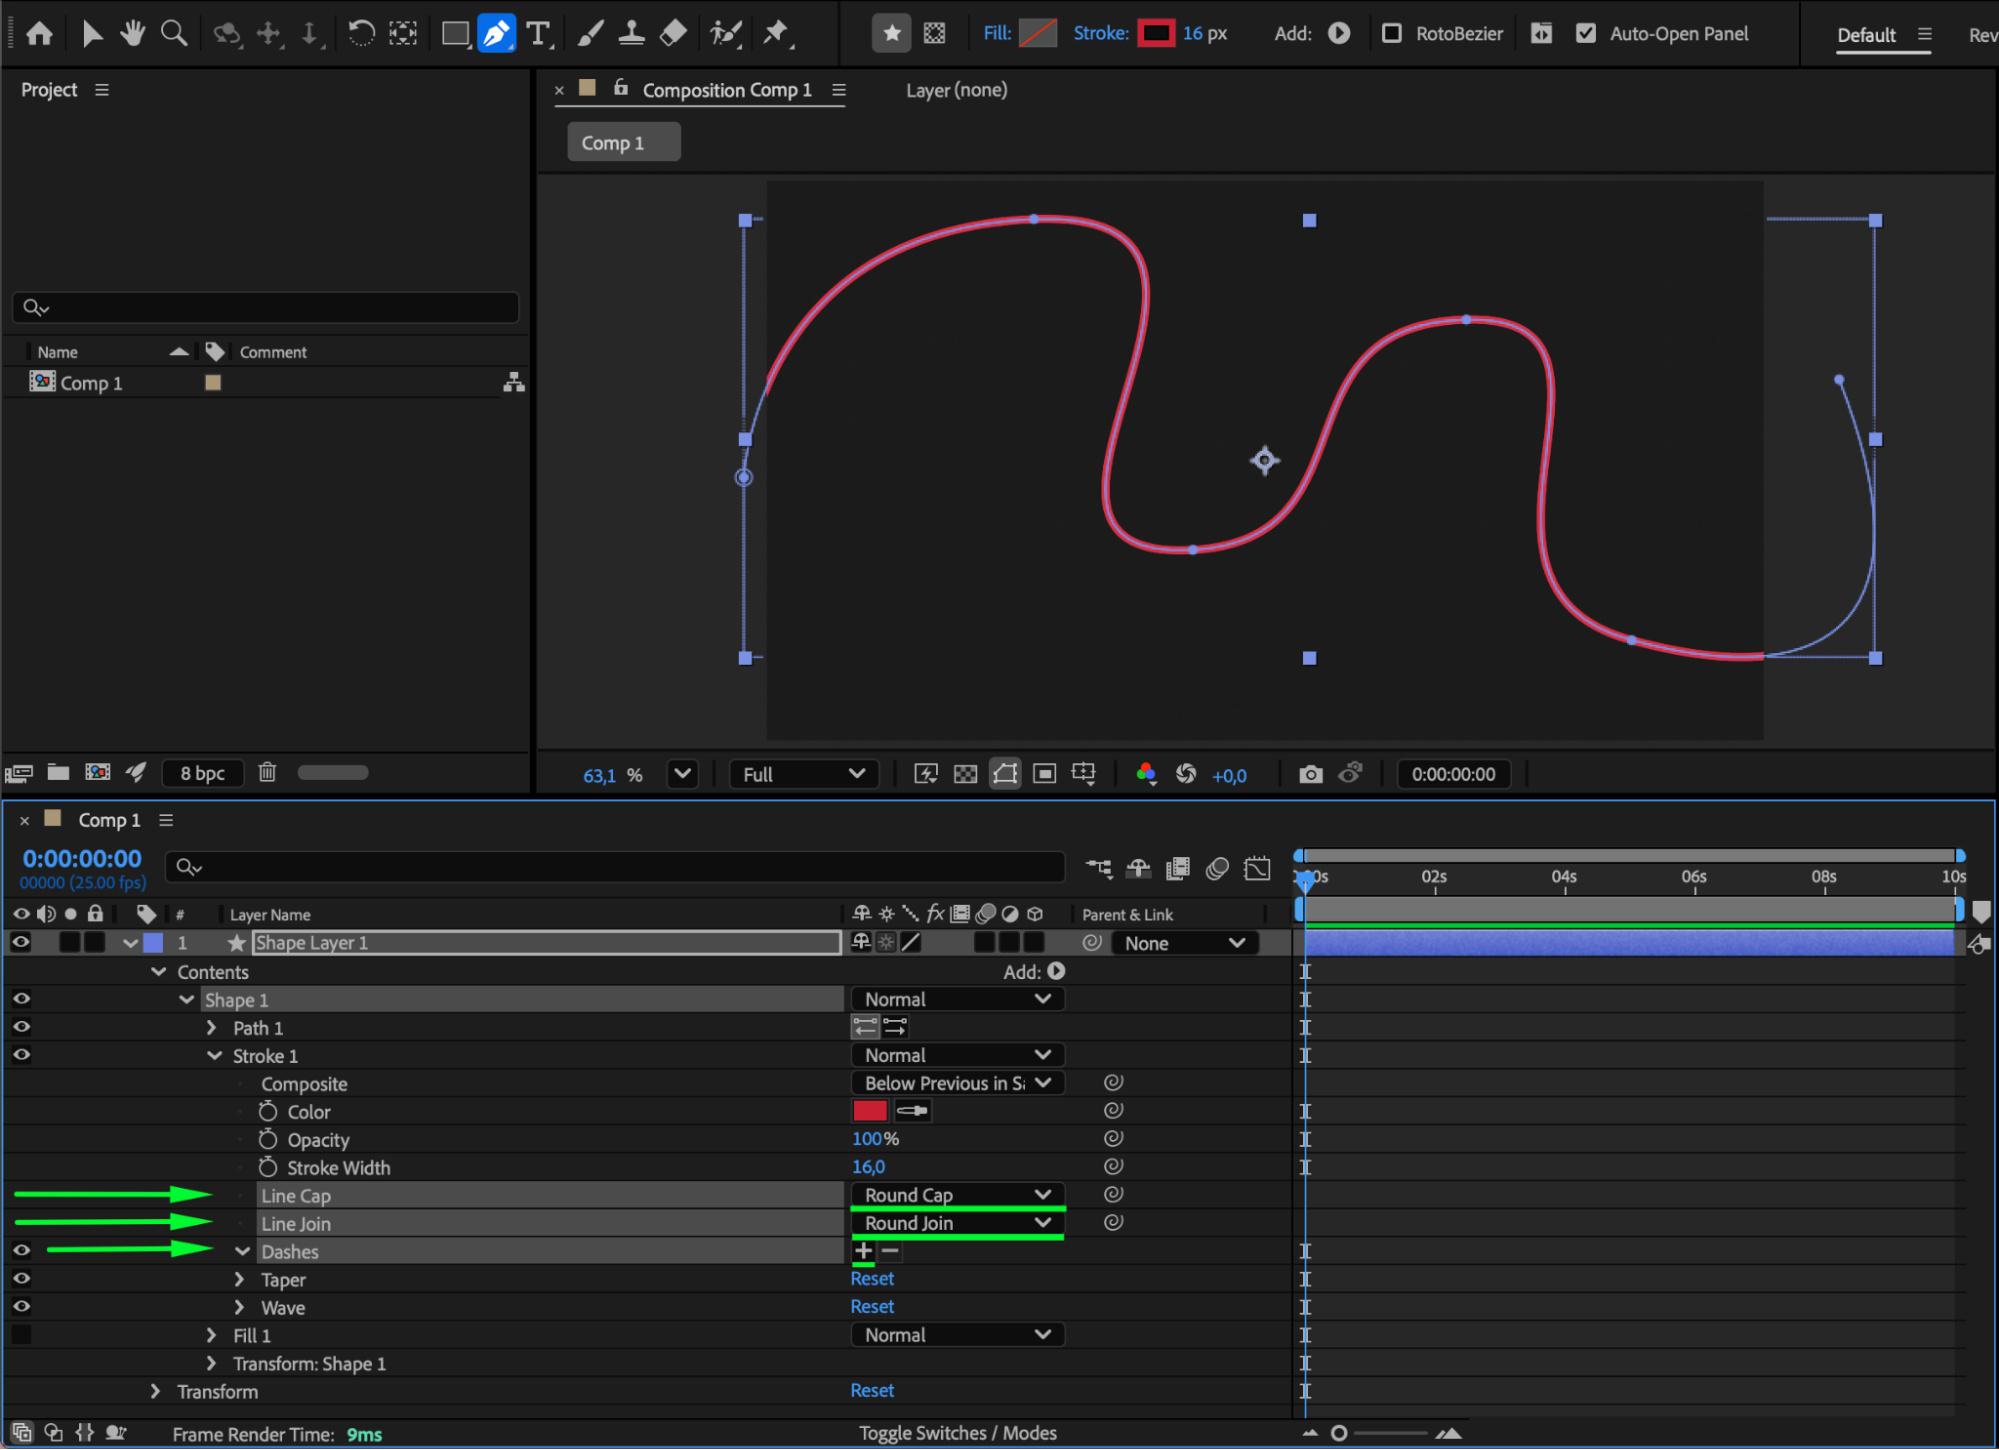Click the Comp 1 breadcrumb button
Screen dimensions: 1999x1450
coord(623,142)
